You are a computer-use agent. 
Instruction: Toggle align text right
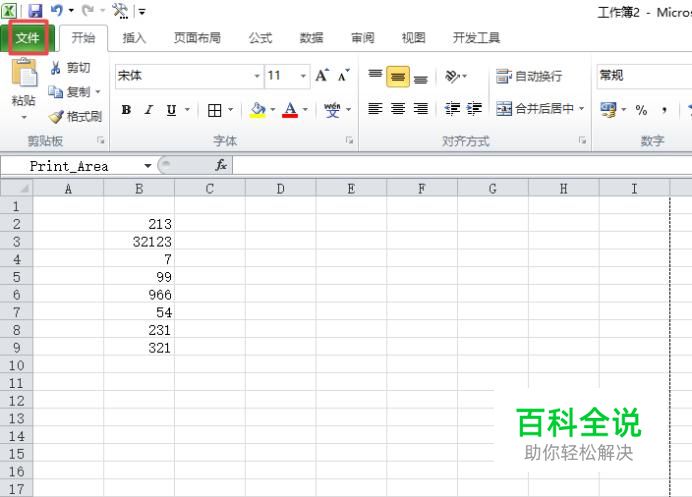[x=421, y=109]
